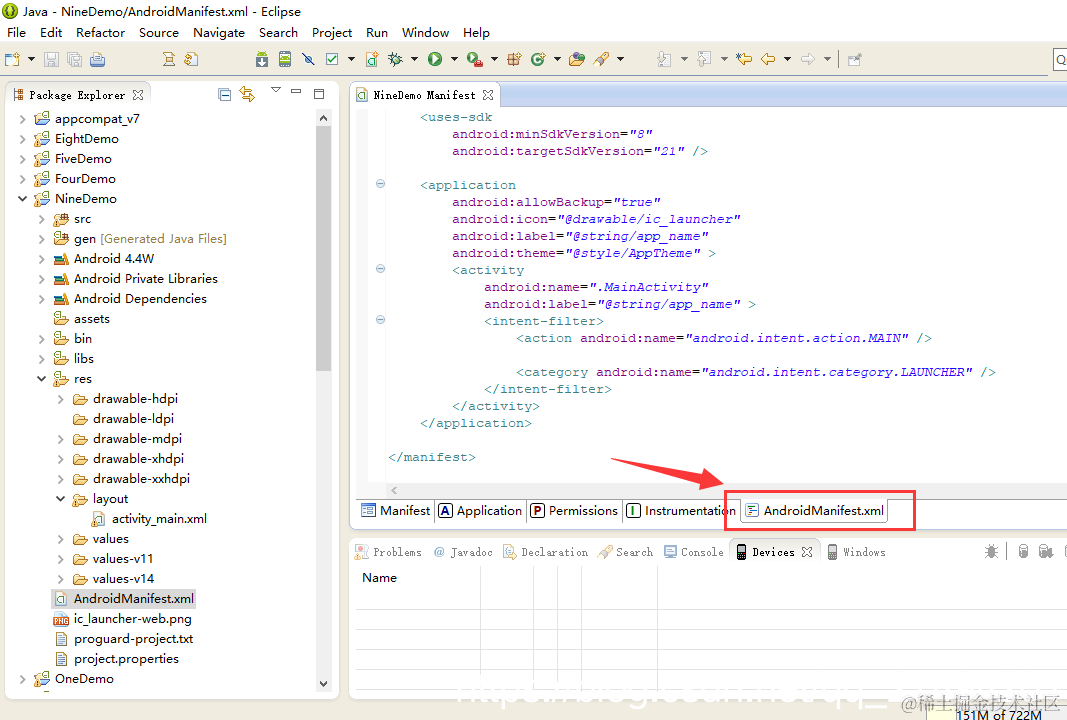Click the Next Annotation toolbar icon
Viewport: 1067px width, 720px height.
coord(664,59)
